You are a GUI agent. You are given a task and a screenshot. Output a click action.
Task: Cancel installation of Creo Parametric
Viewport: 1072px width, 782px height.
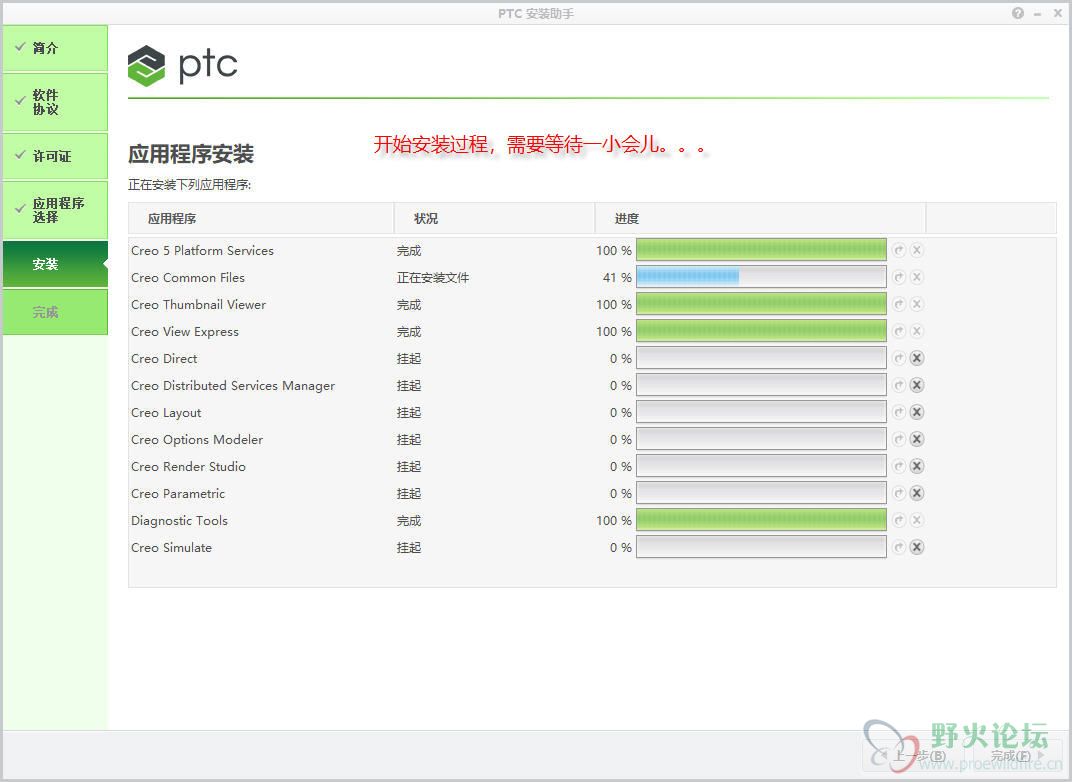917,494
